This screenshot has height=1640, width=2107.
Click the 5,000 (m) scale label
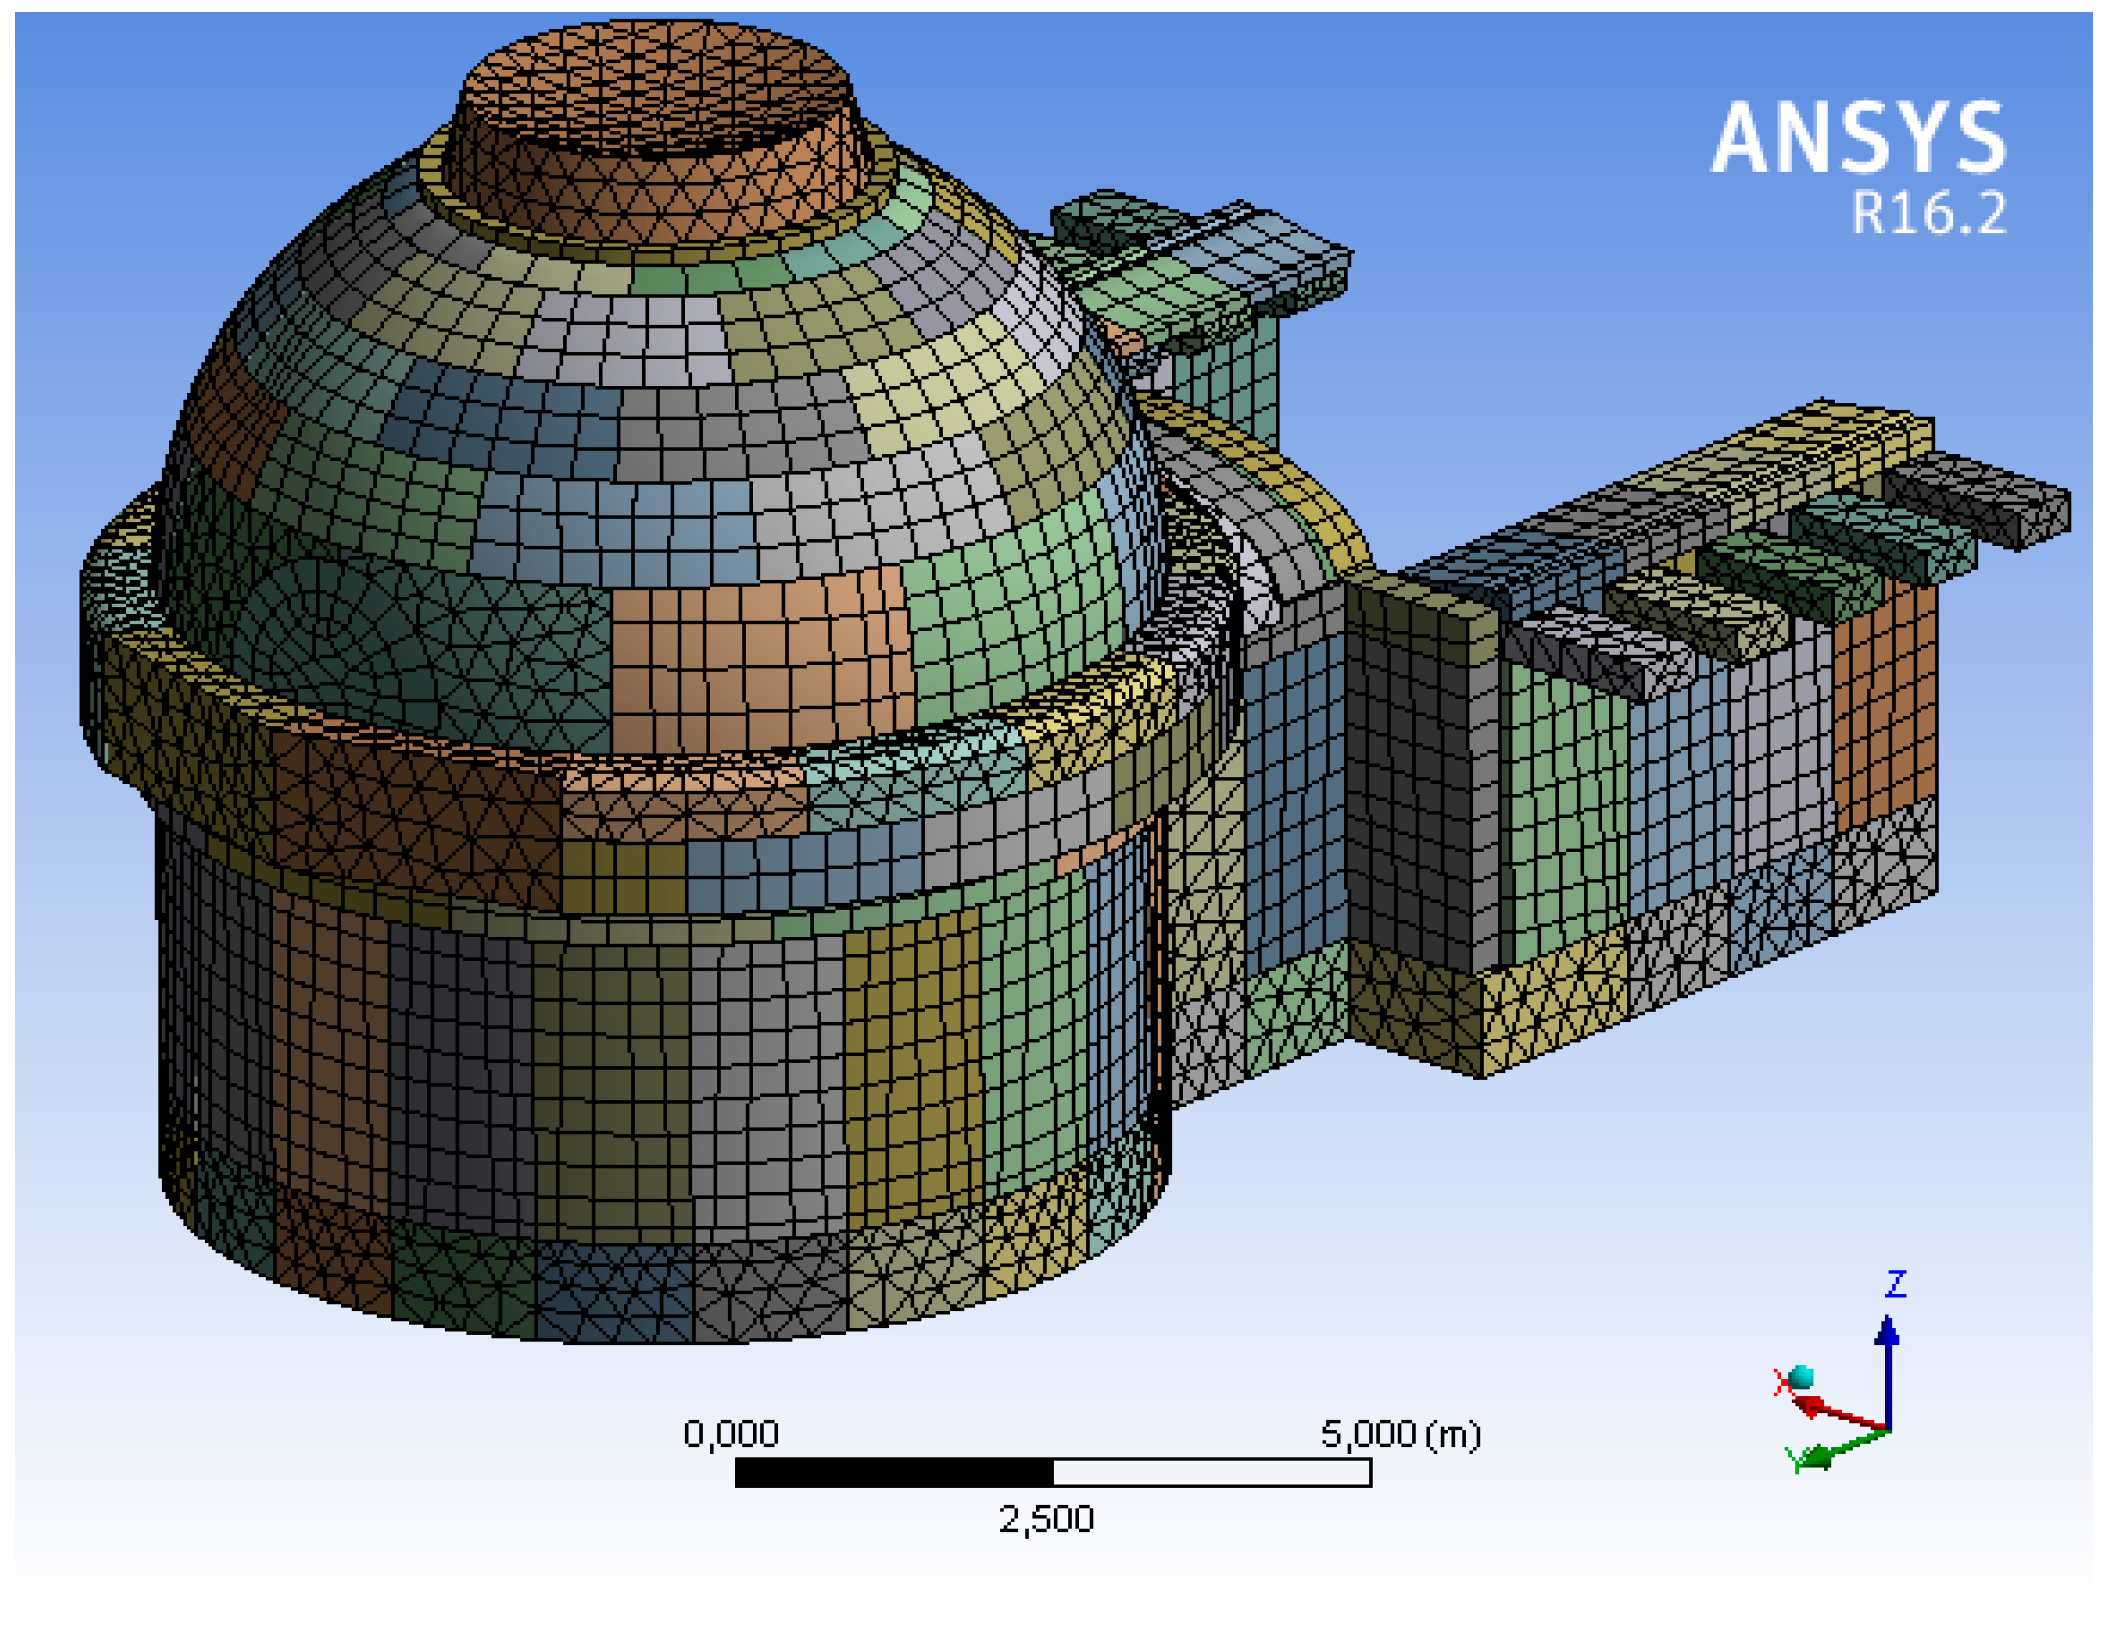point(1399,1434)
